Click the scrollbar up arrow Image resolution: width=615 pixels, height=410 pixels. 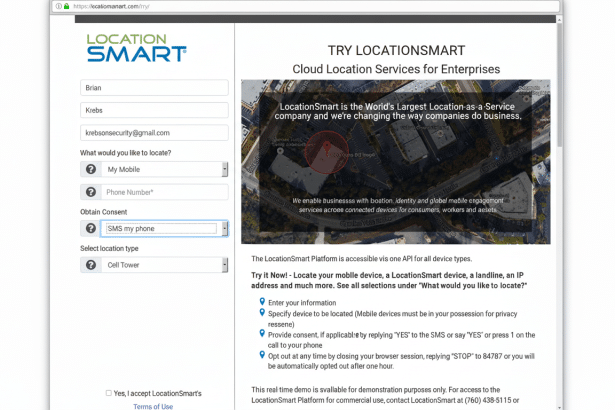point(560,20)
